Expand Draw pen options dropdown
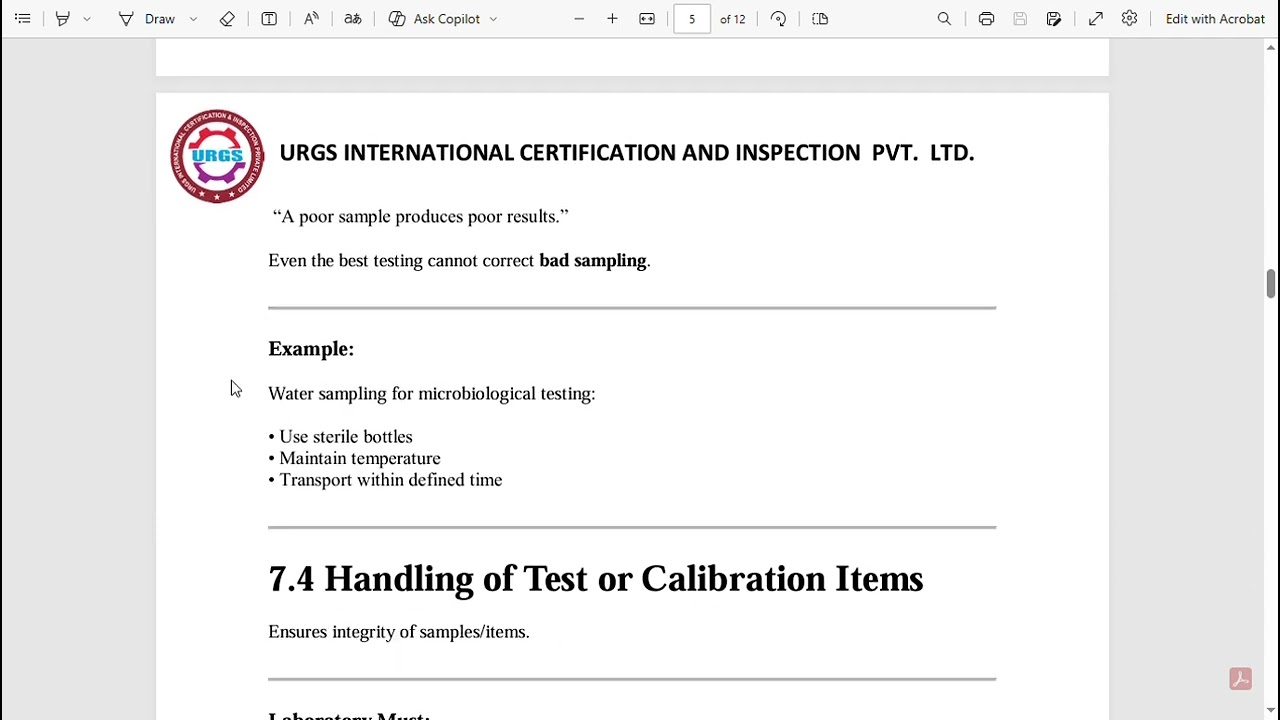 click(193, 19)
